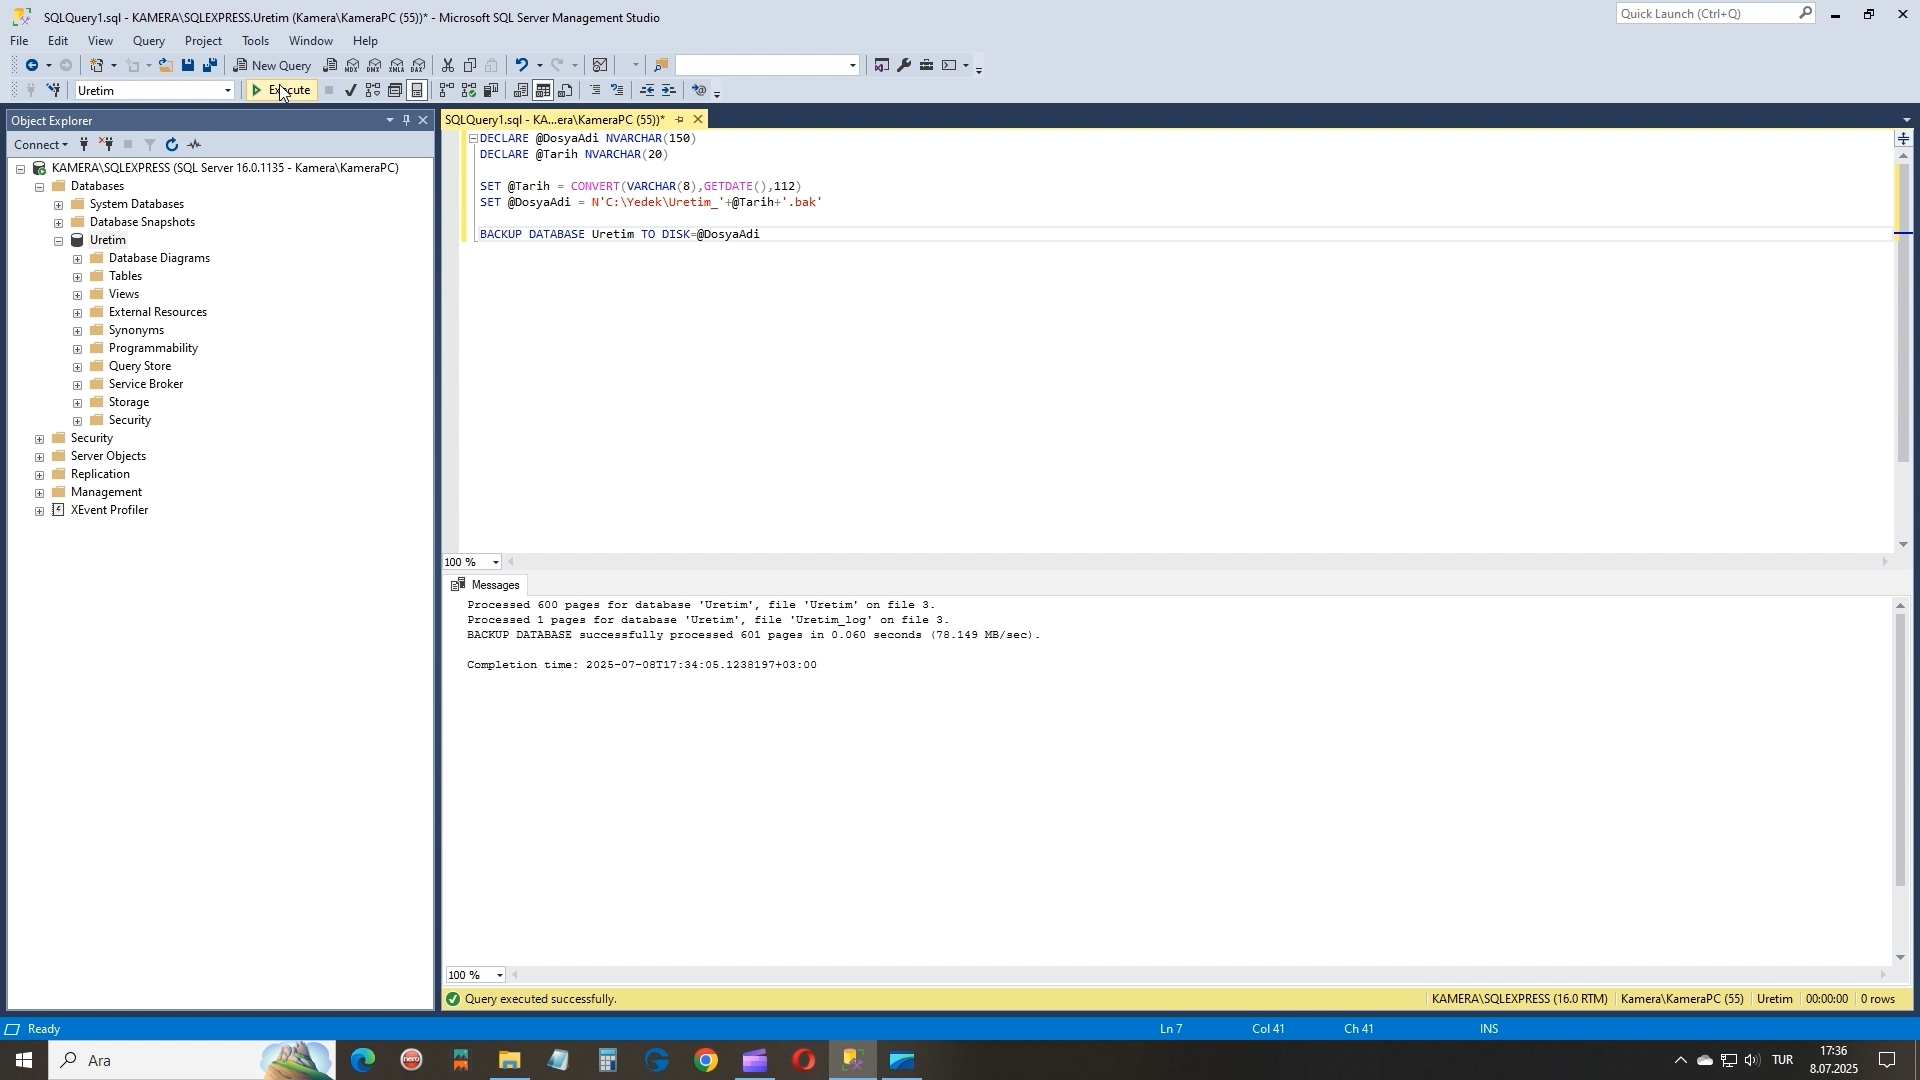Click Increase Indent icon
Screen dimensions: 1920x1080
click(x=669, y=90)
